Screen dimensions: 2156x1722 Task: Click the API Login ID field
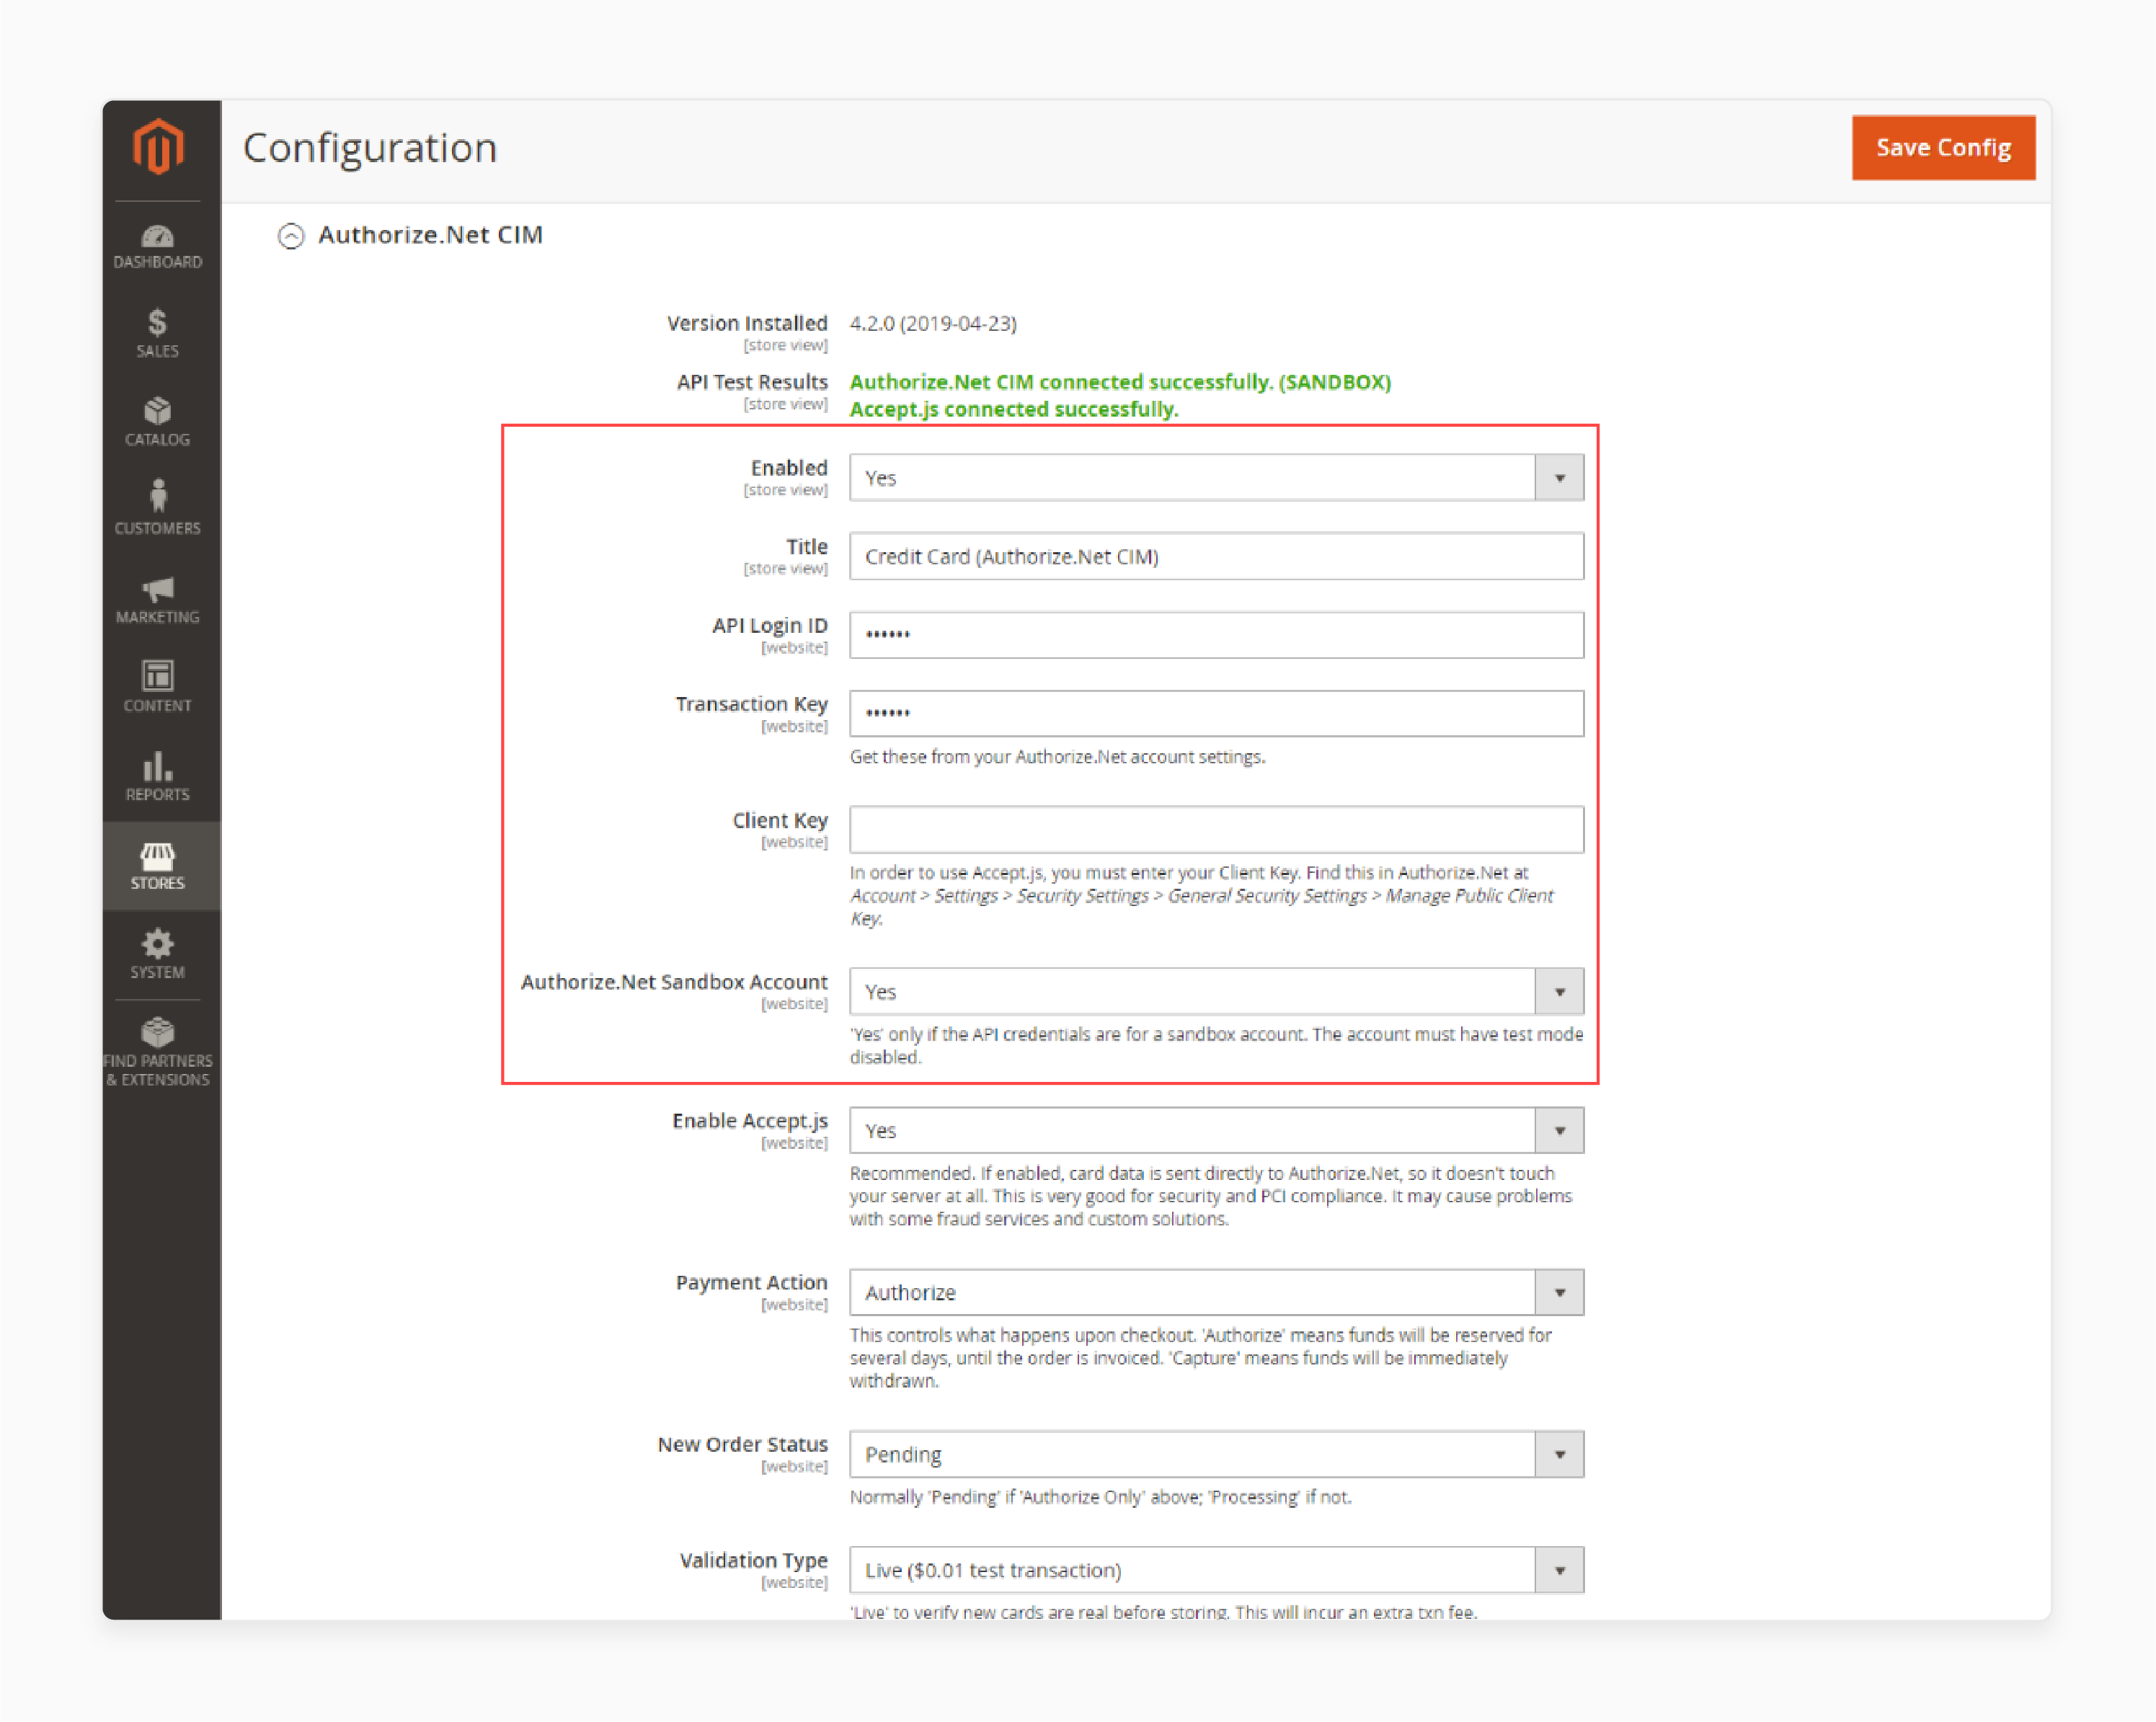pos(1216,635)
